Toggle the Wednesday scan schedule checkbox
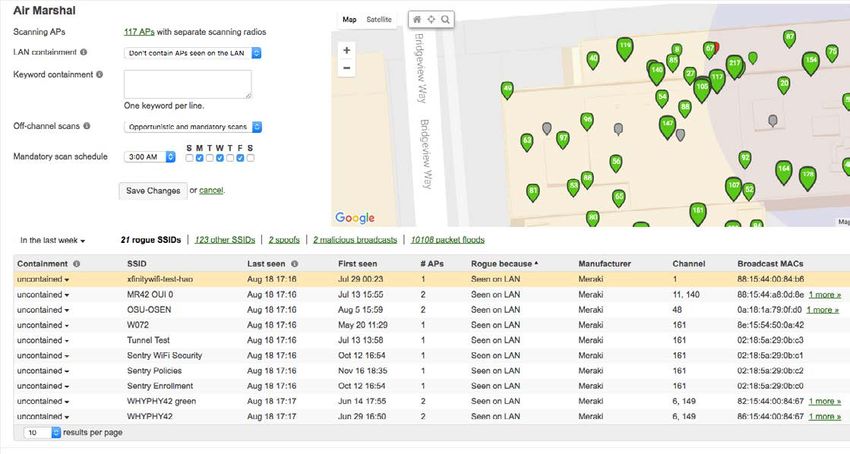Image resolution: width=850 pixels, height=454 pixels. pyautogui.click(x=220, y=158)
